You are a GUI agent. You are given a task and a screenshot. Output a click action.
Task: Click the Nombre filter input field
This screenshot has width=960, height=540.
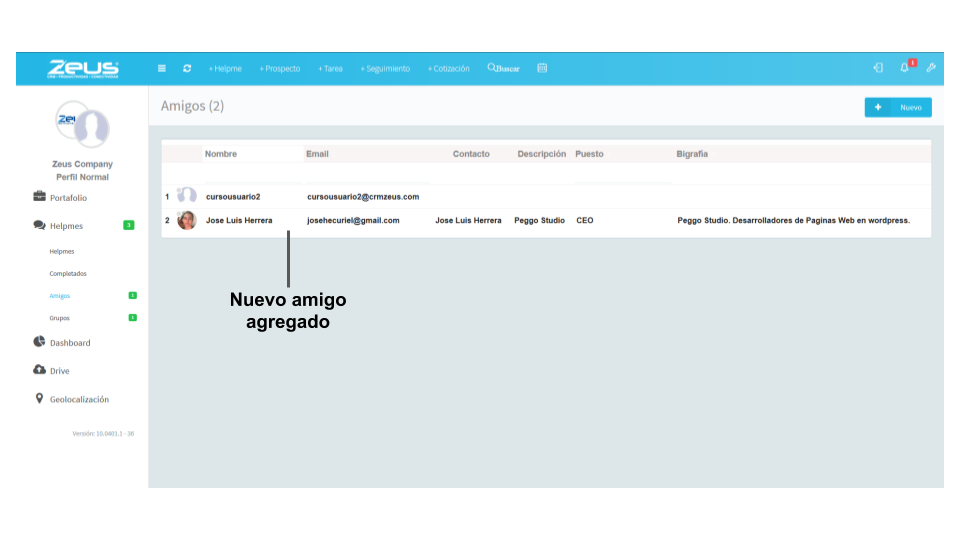tap(252, 174)
